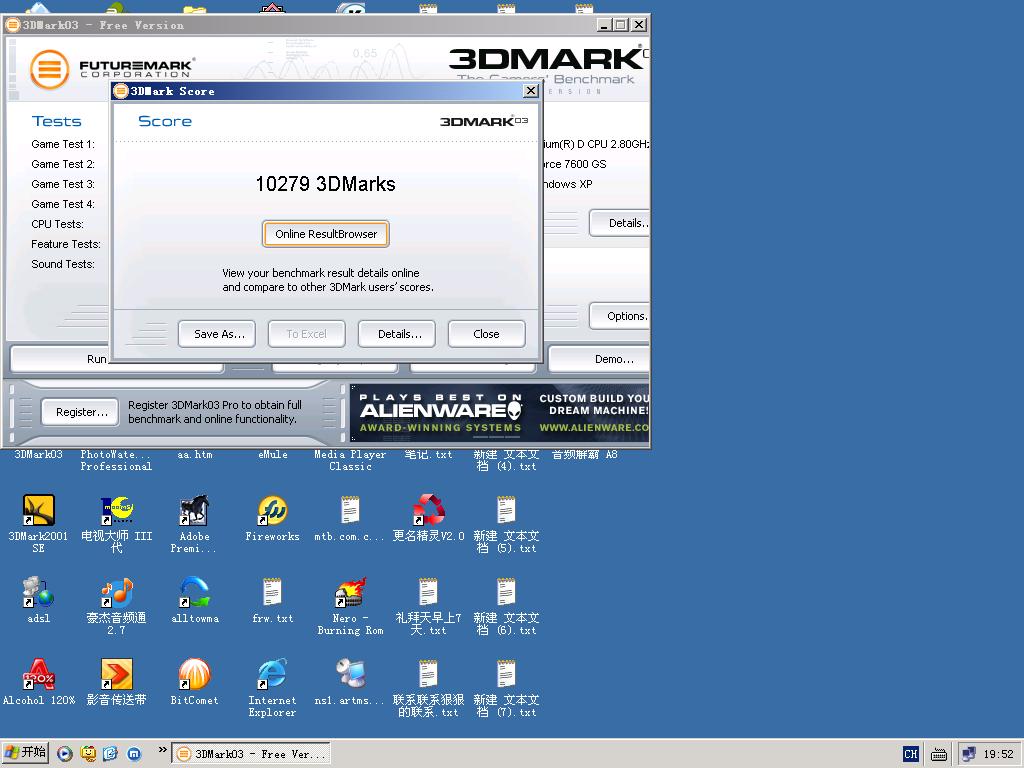Click the Demo... button in 3DMark03
The height and width of the screenshot is (768, 1024).
point(600,359)
